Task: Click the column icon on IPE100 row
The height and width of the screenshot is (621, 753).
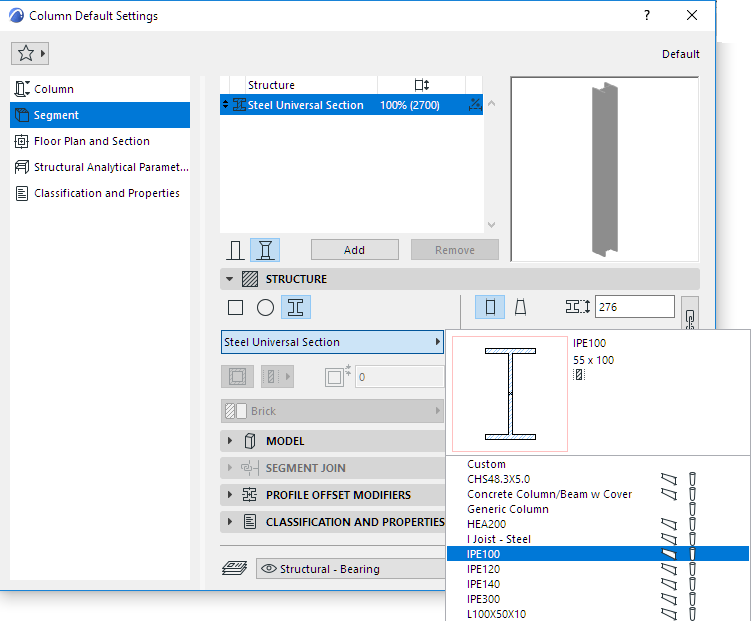Action: point(692,554)
